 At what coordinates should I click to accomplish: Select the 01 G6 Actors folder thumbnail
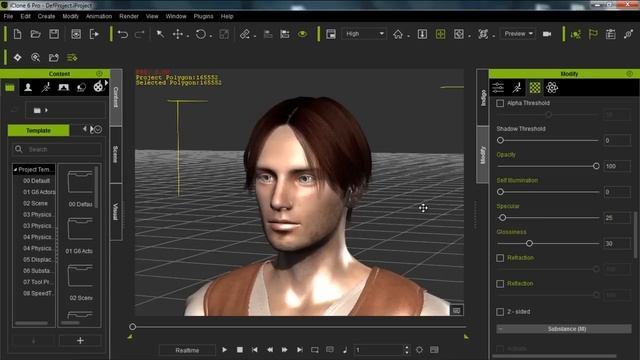point(80,229)
